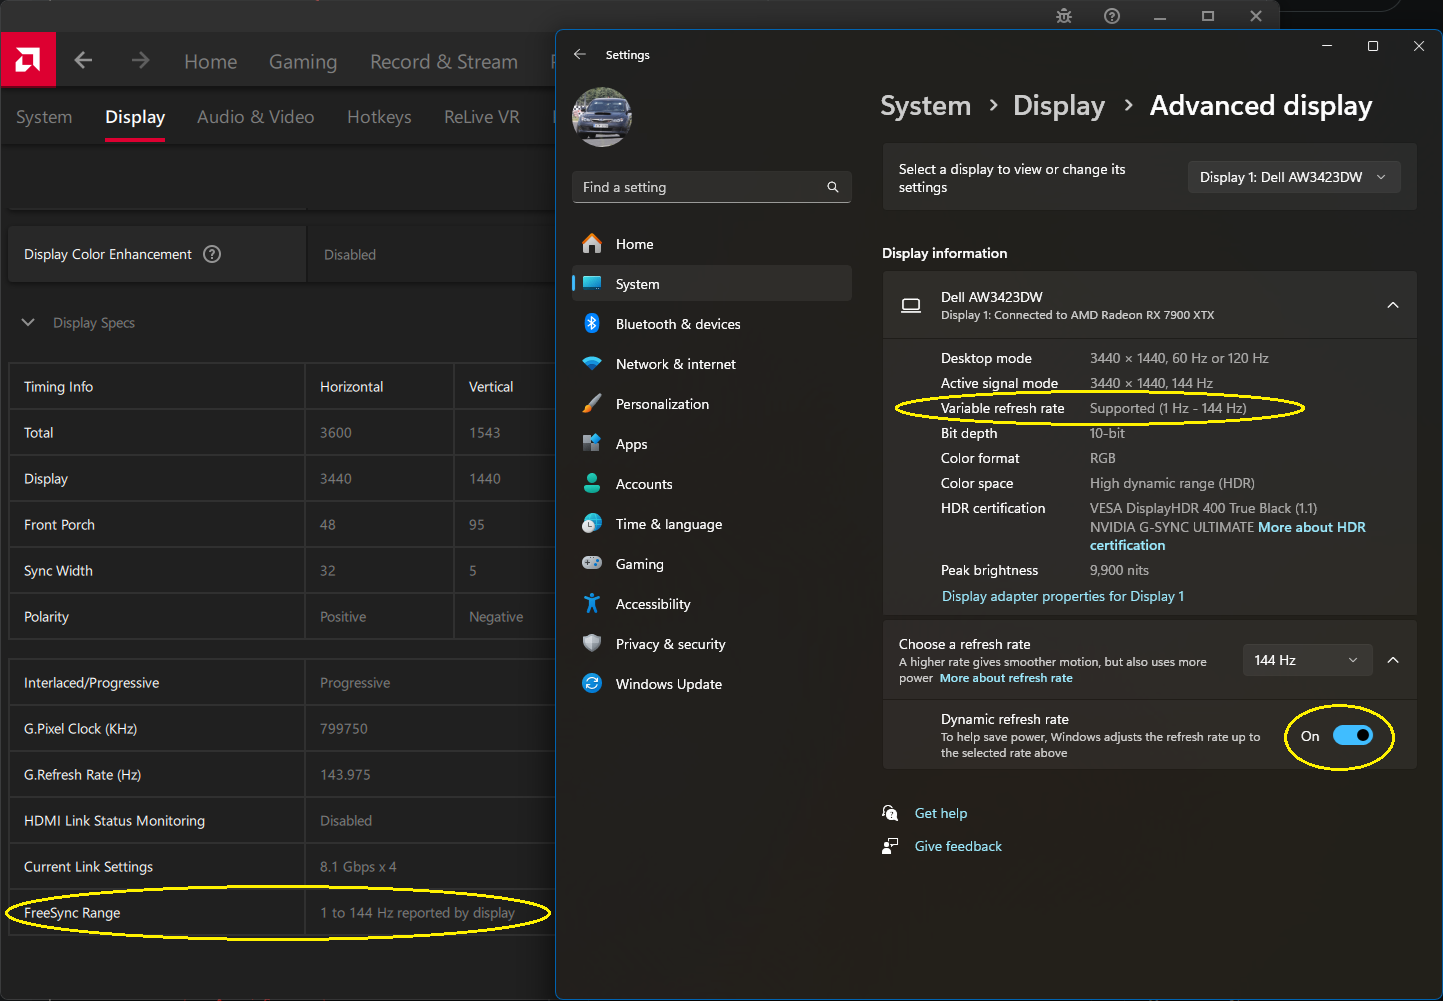Switch to Audio & Video subtab

pos(256,117)
